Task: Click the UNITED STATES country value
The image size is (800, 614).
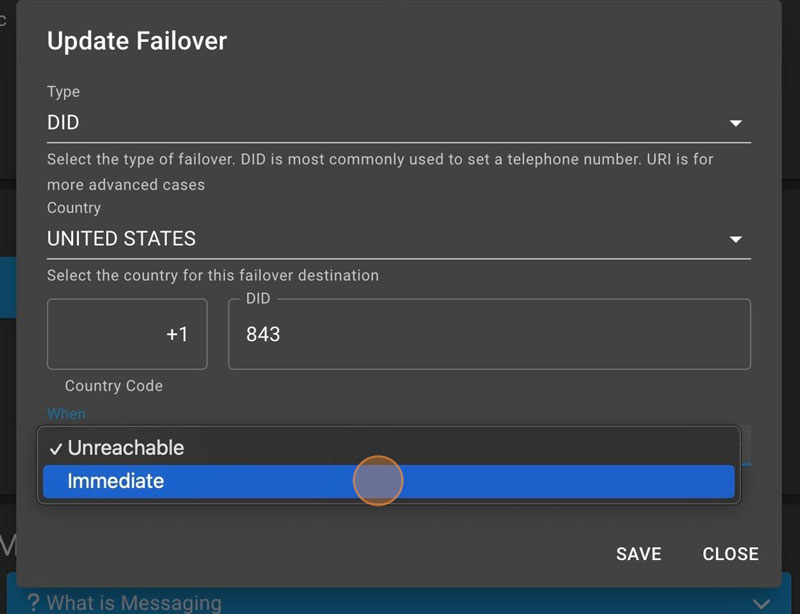Action: tap(121, 239)
